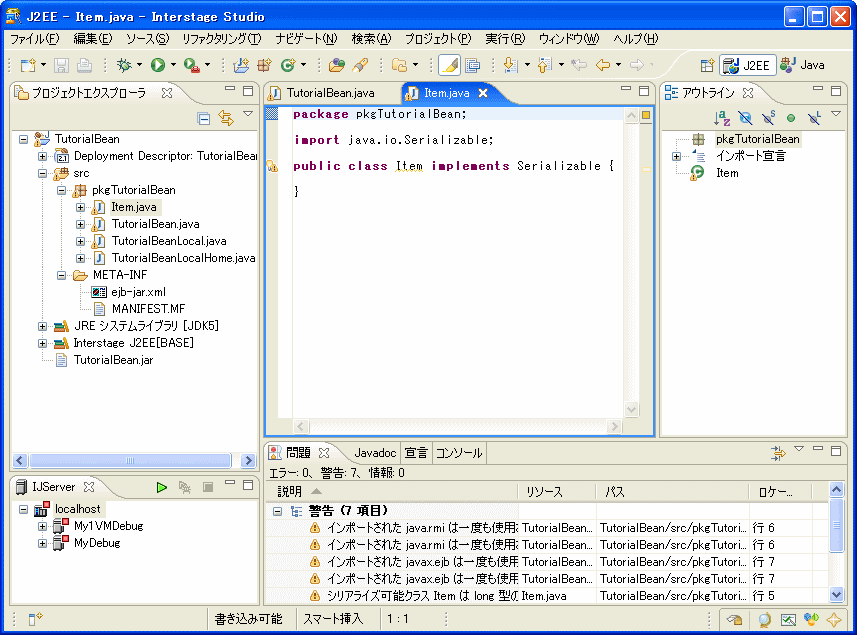Switch to the Java perspective
The height and width of the screenshot is (635, 857).
click(802, 66)
